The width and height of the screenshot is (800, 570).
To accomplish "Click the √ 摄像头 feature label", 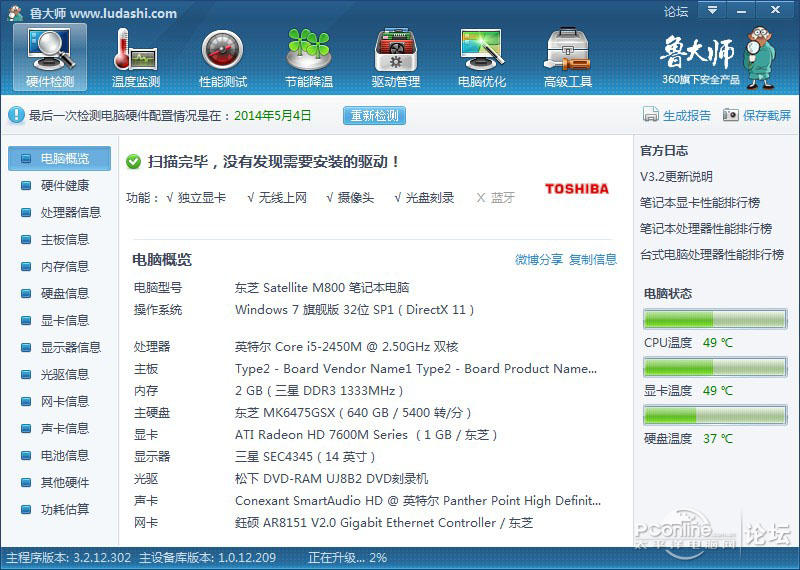I will [x=350, y=198].
